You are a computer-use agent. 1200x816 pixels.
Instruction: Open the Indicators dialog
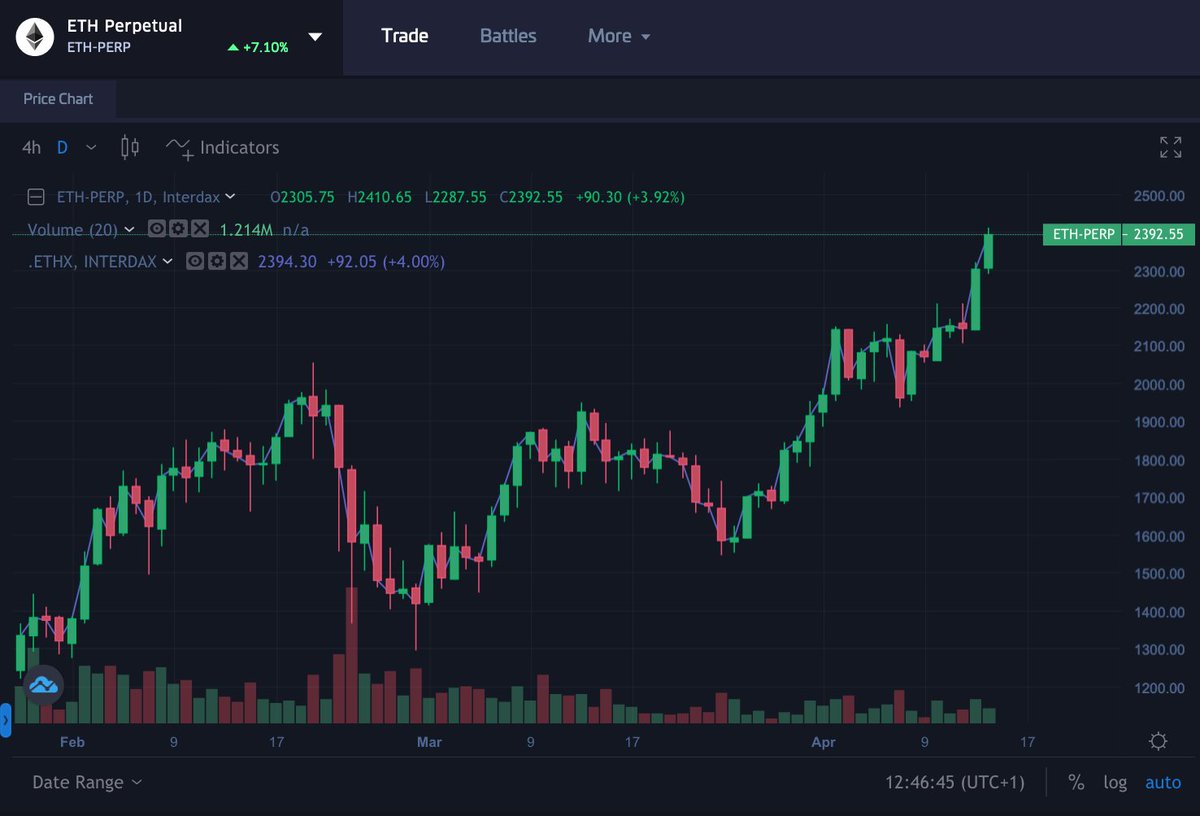(x=222, y=148)
